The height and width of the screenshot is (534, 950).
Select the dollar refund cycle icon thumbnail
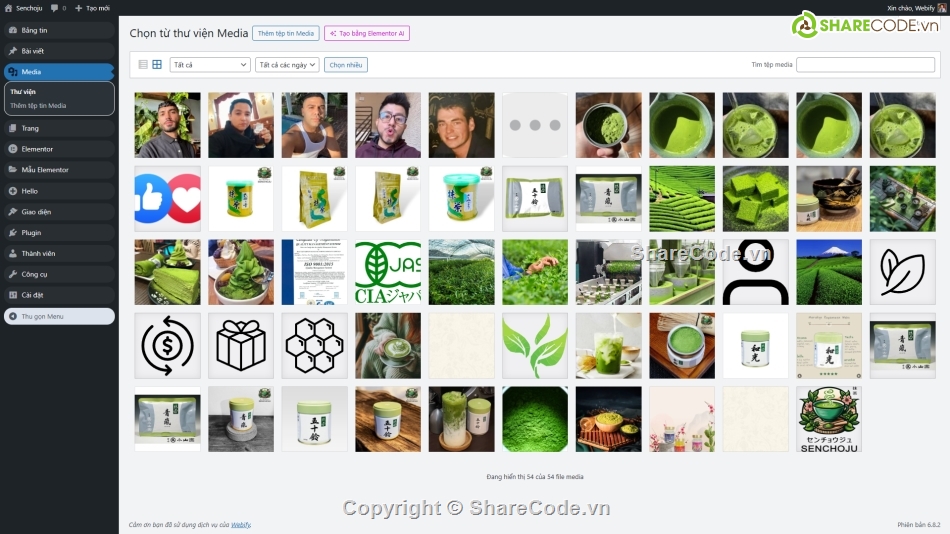[167, 345]
